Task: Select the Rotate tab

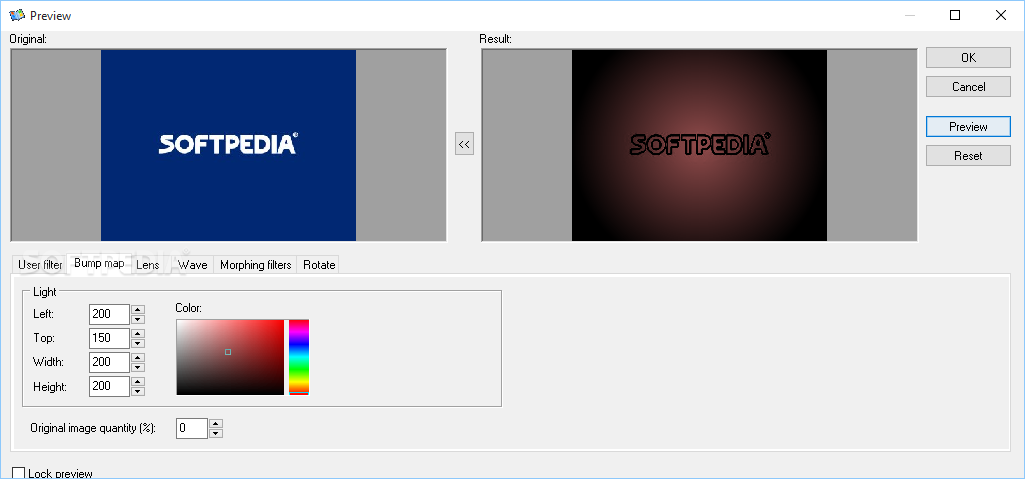Action: click(x=319, y=265)
